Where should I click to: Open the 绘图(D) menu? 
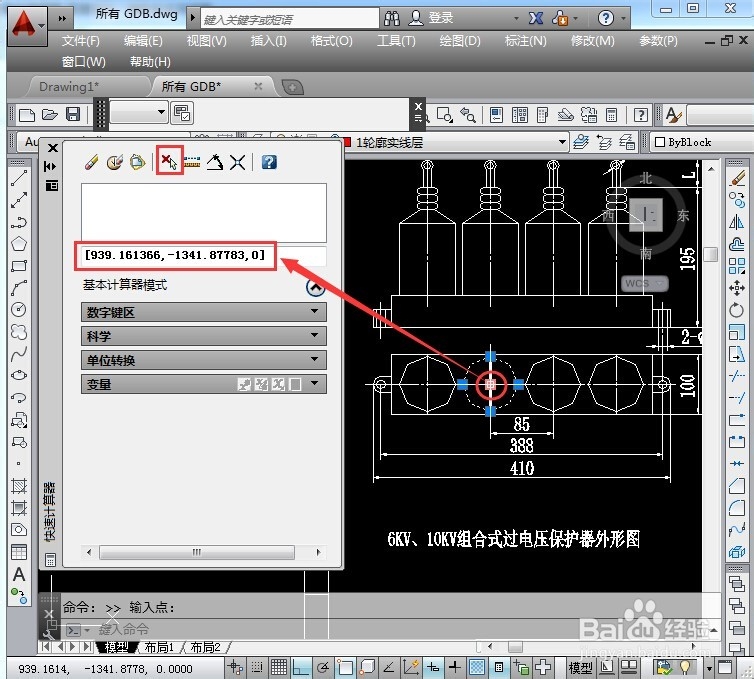pos(460,41)
